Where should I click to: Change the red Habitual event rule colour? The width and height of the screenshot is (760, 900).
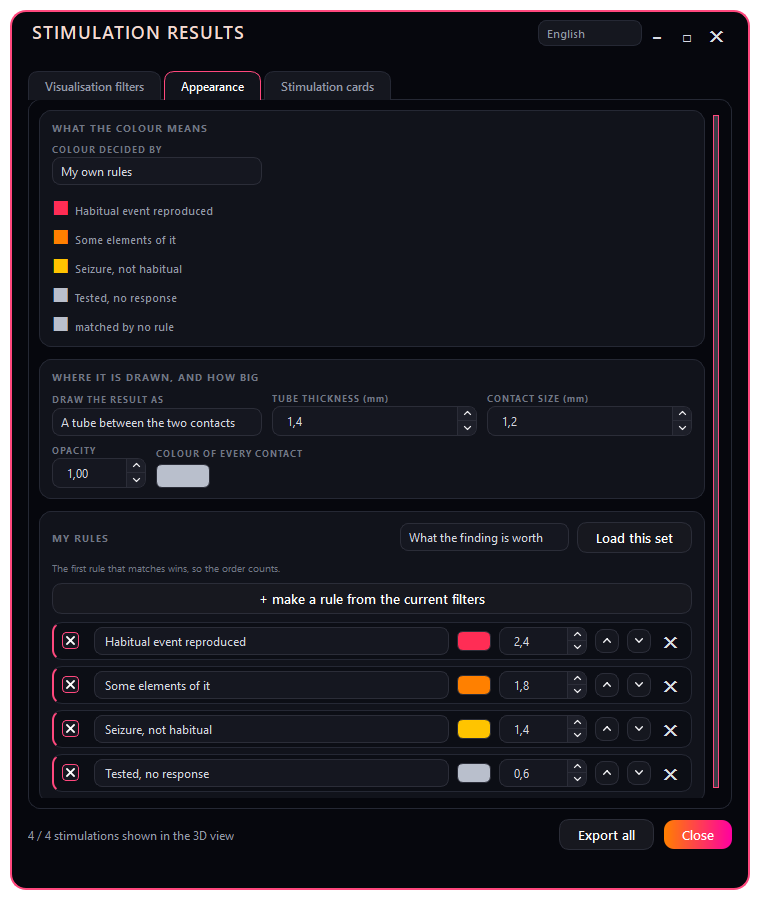coord(474,641)
